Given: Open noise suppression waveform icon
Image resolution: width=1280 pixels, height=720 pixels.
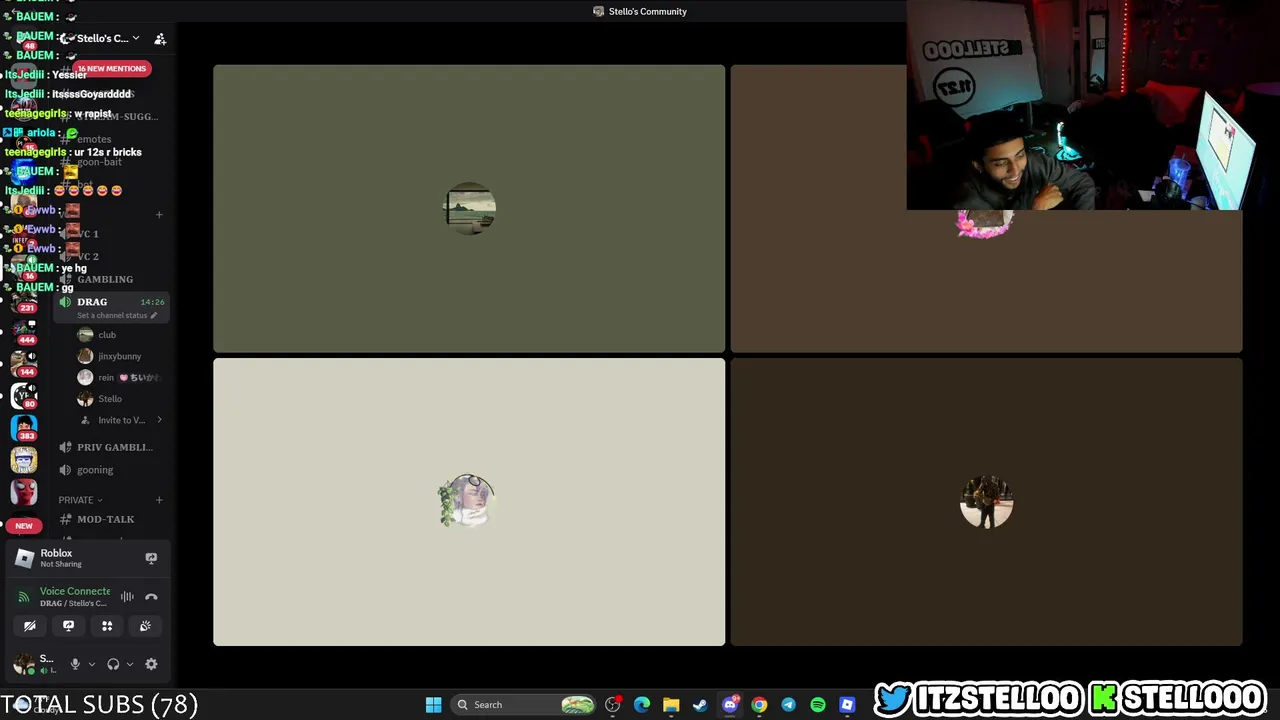Looking at the screenshot, I should coord(127,597).
